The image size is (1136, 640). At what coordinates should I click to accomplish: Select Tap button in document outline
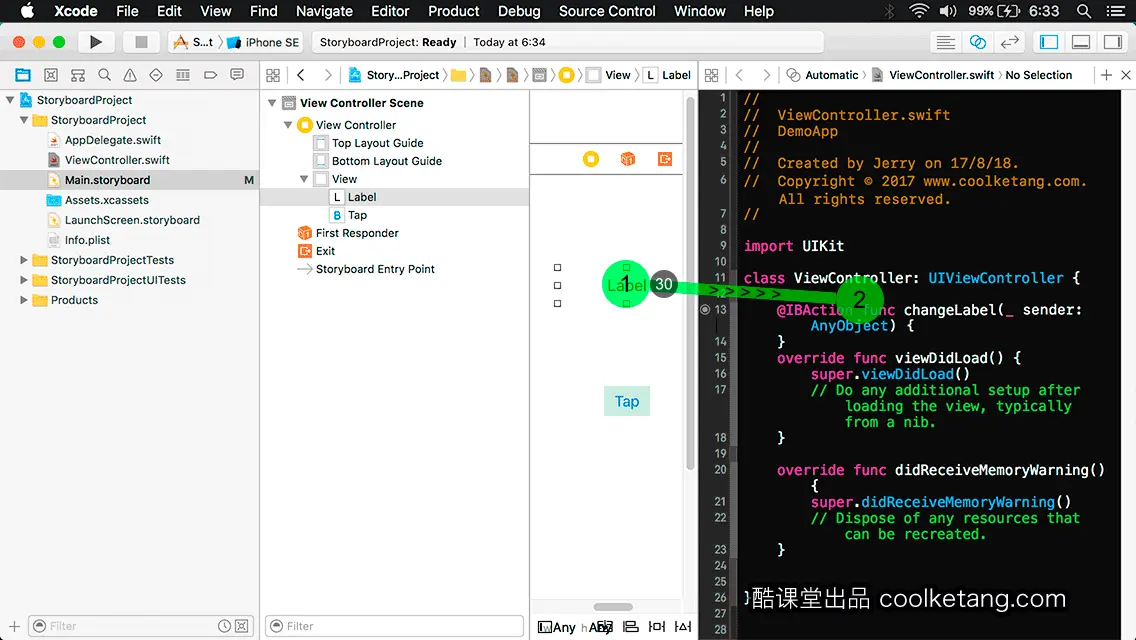pyautogui.click(x=357, y=215)
